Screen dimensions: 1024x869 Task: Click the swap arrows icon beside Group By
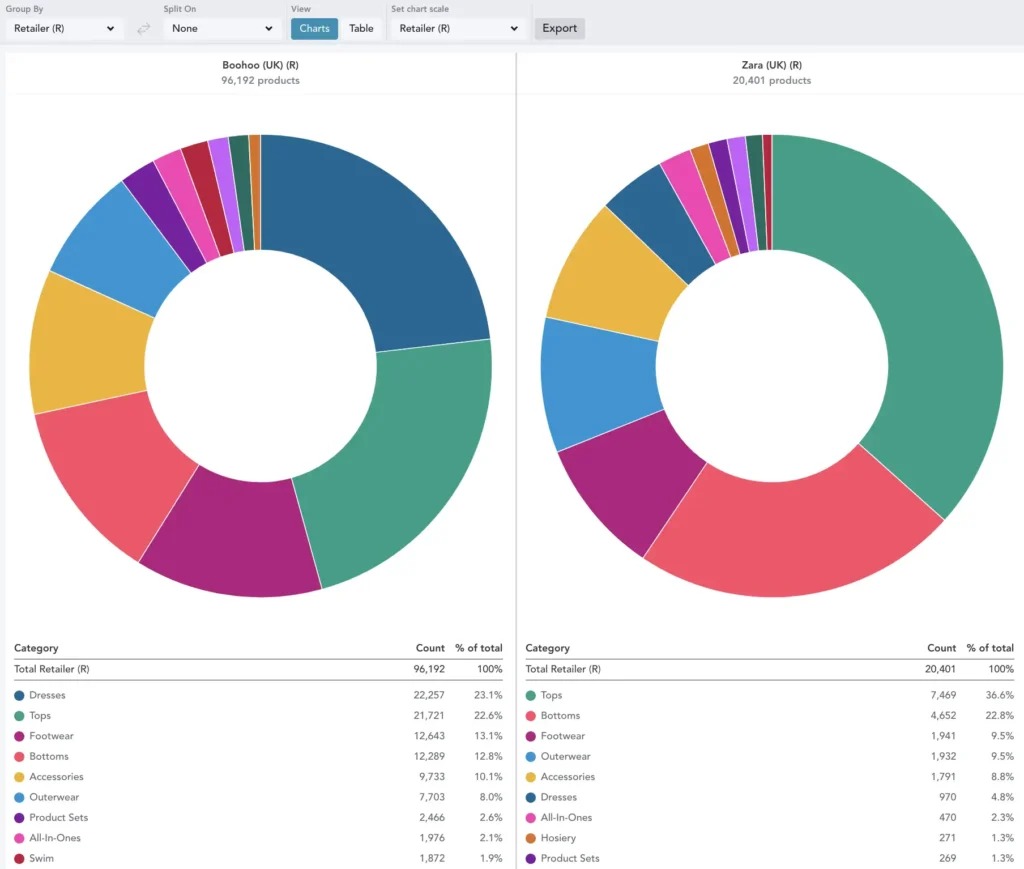click(x=144, y=29)
